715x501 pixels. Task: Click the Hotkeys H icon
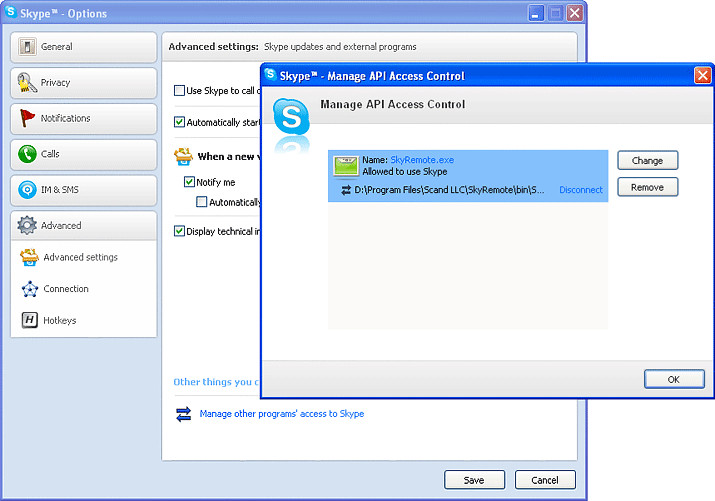[30, 320]
